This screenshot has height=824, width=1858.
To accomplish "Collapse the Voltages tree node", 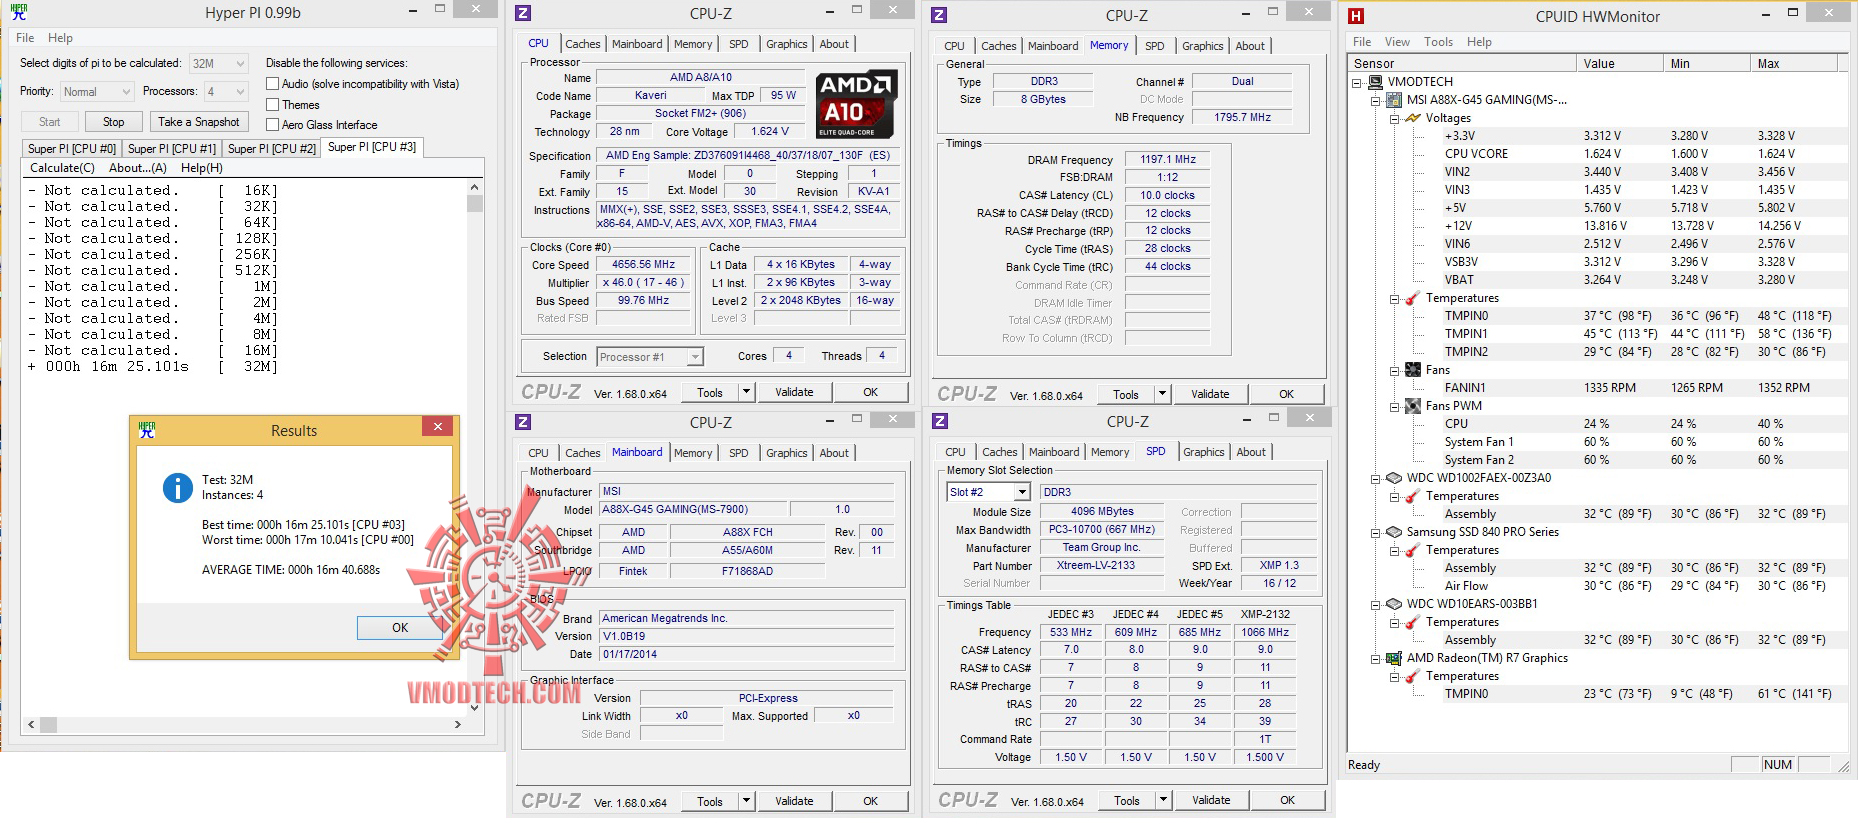I will pyautogui.click(x=1394, y=118).
